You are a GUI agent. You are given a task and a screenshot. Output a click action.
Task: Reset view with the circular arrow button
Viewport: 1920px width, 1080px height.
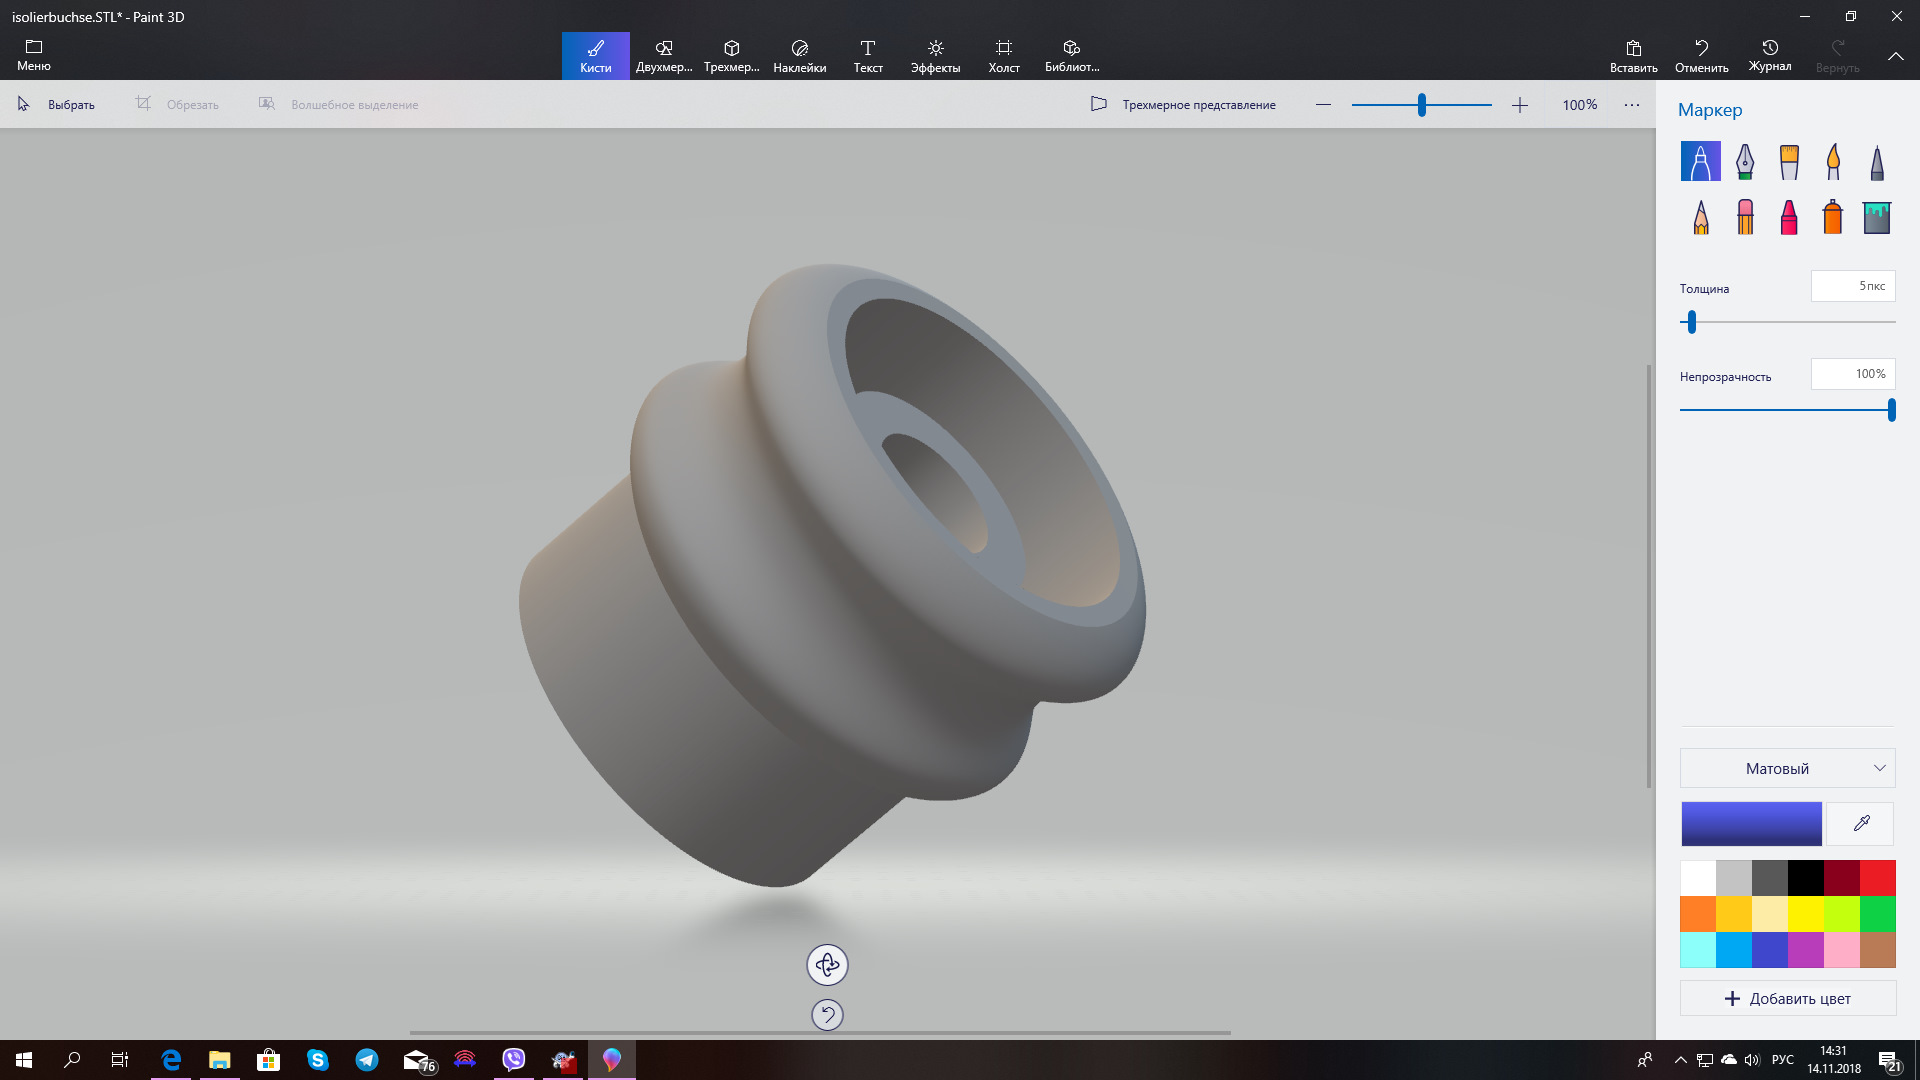(x=827, y=1015)
